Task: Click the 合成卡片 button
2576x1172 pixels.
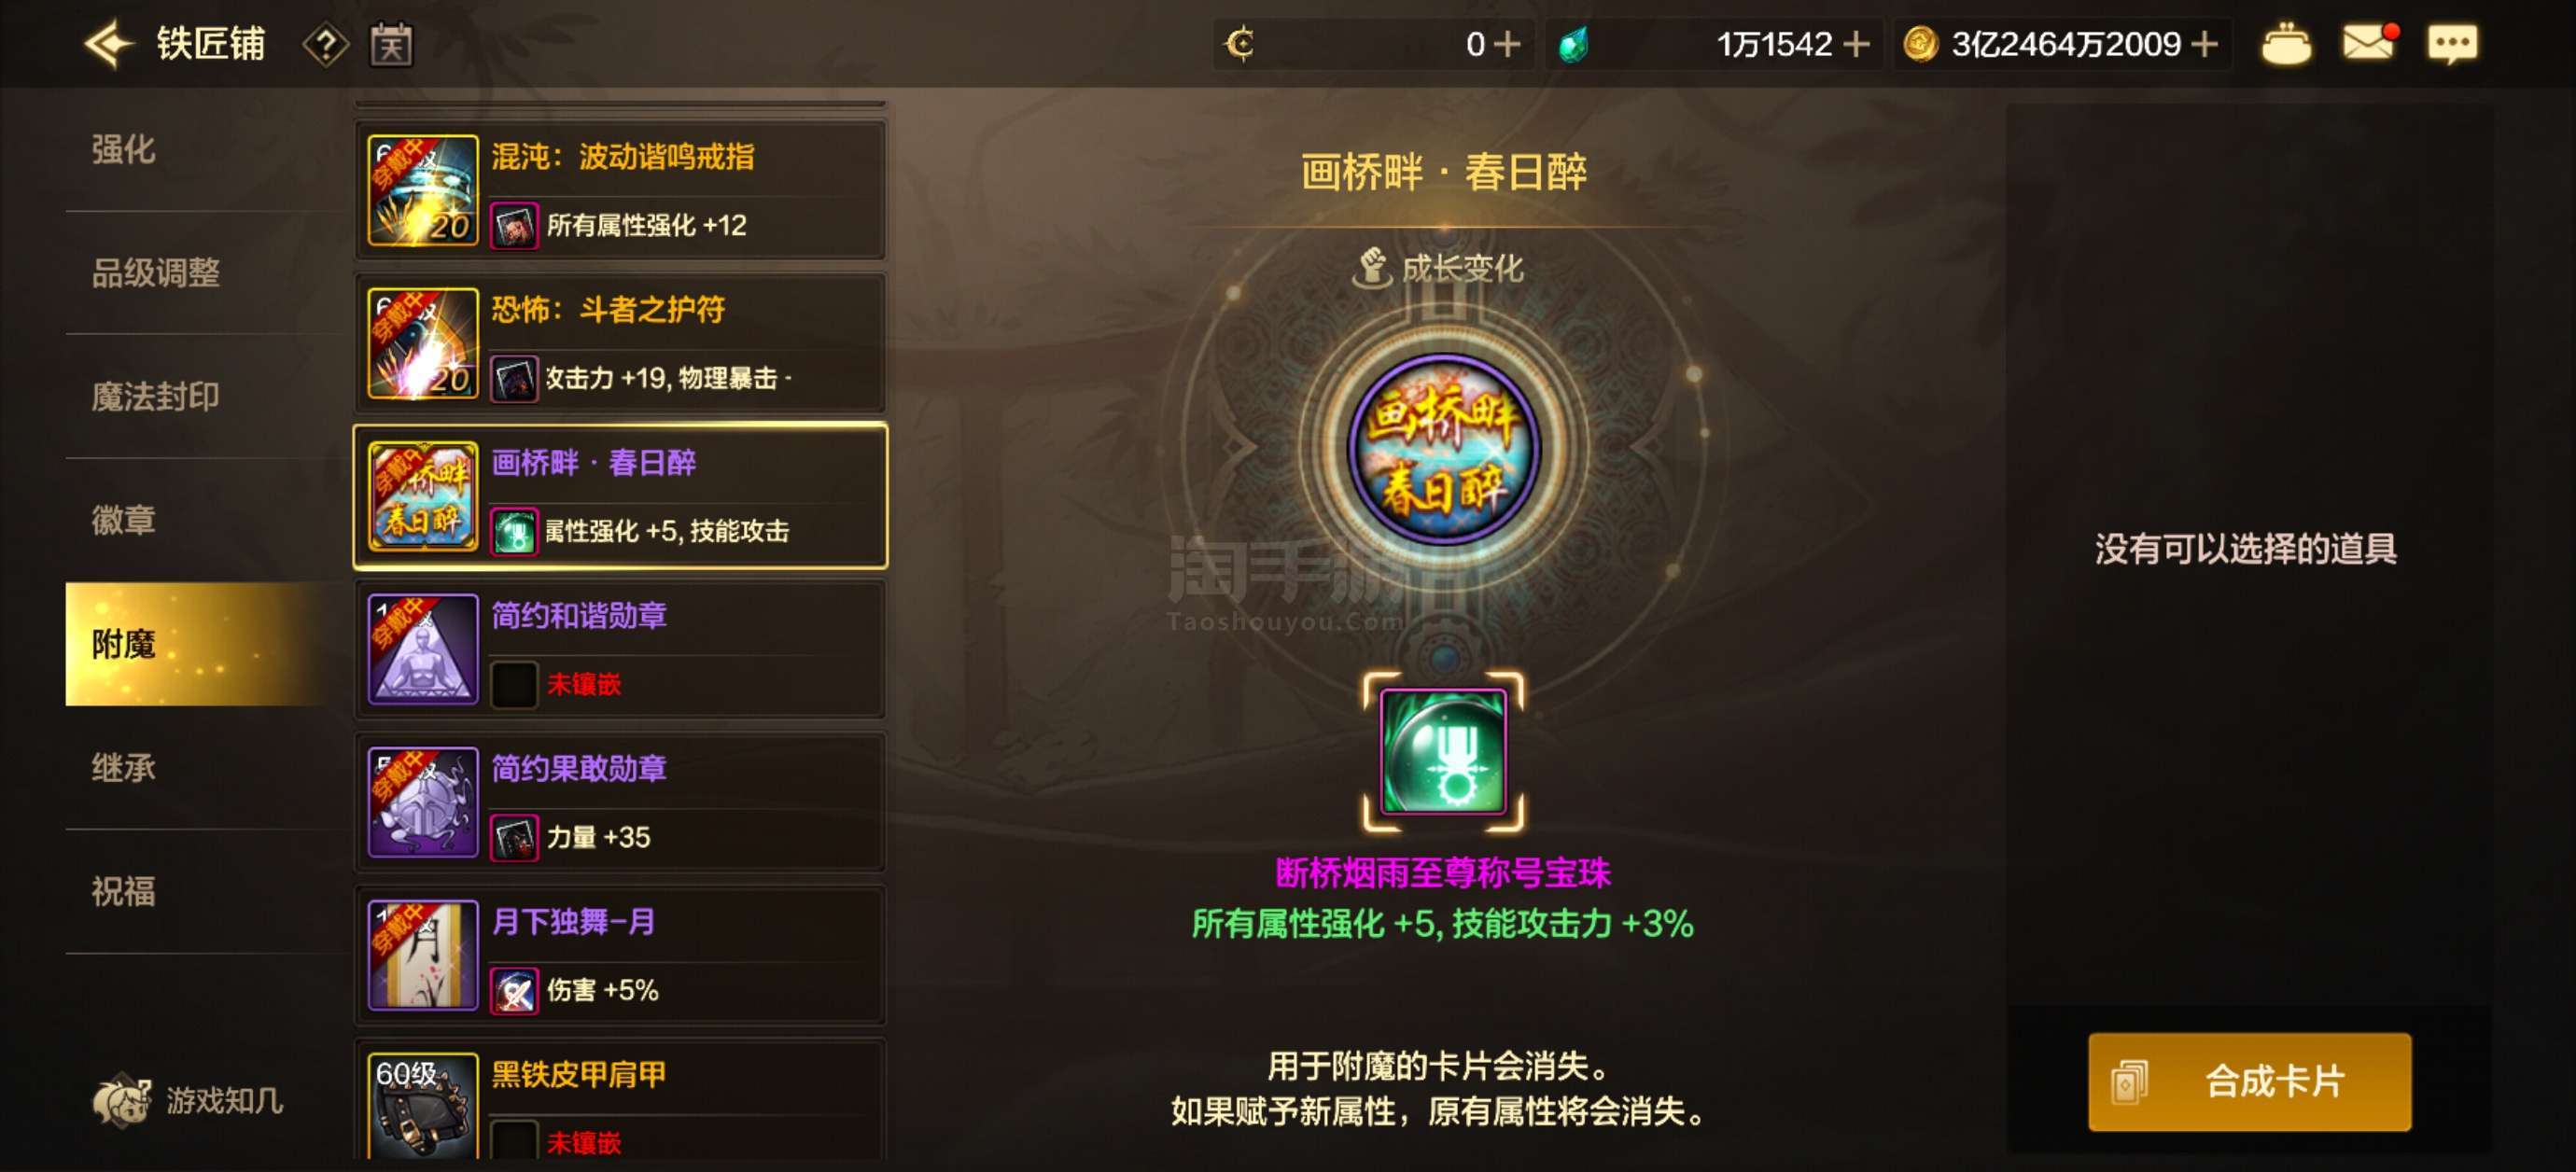Action: [2249, 1081]
